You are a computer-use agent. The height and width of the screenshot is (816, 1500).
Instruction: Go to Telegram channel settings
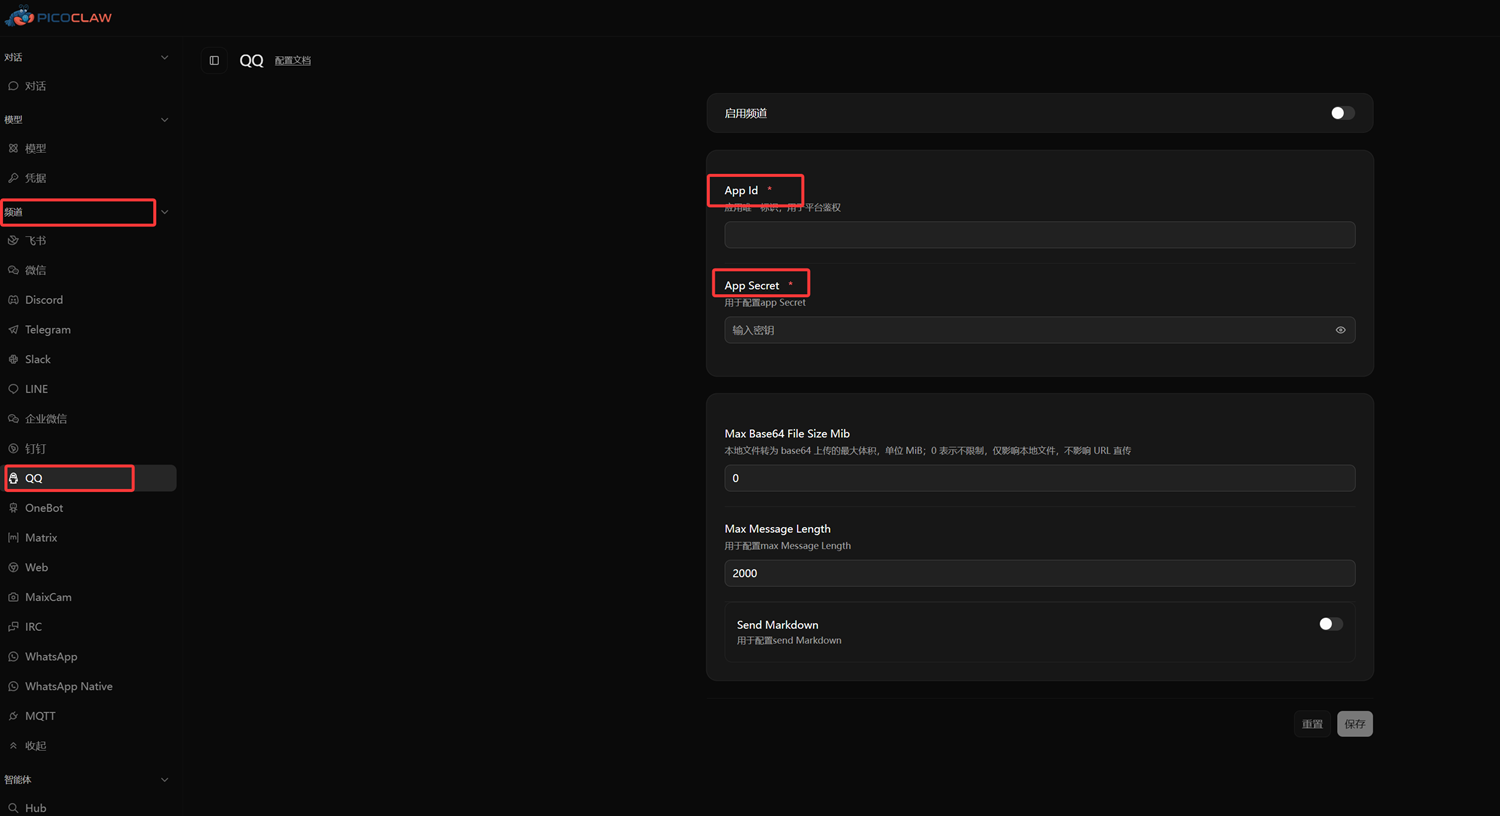90,330
